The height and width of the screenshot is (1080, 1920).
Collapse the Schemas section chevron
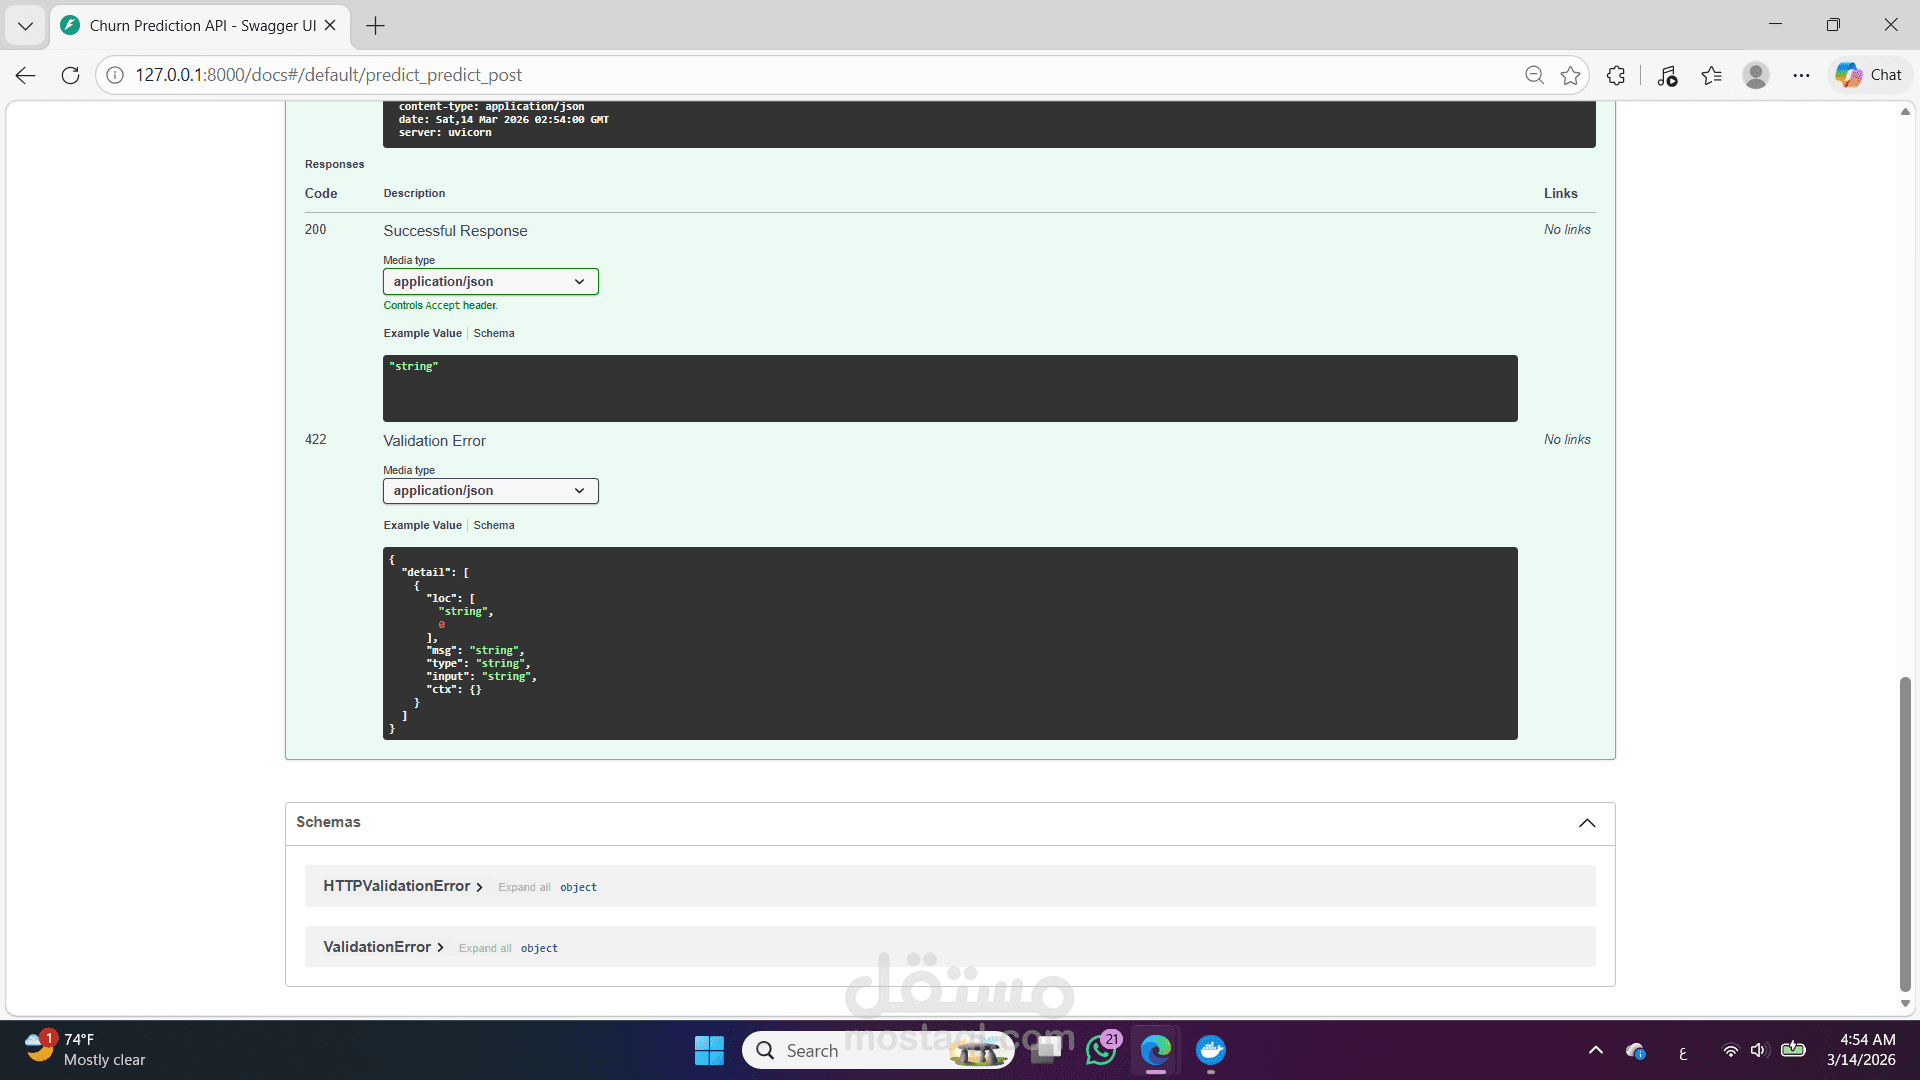(x=1587, y=823)
